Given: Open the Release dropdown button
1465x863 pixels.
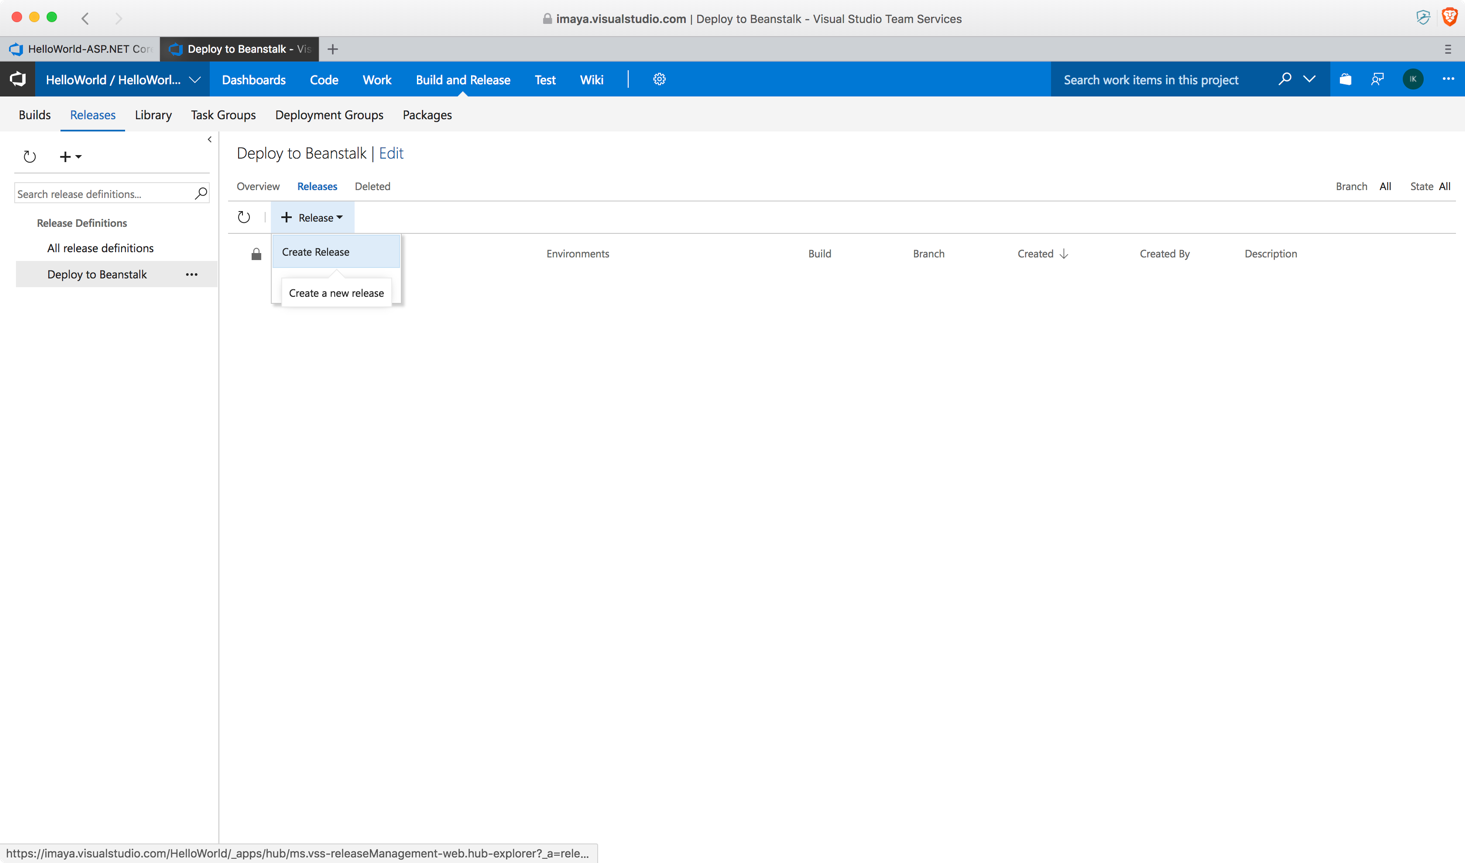Looking at the screenshot, I should pyautogui.click(x=312, y=217).
